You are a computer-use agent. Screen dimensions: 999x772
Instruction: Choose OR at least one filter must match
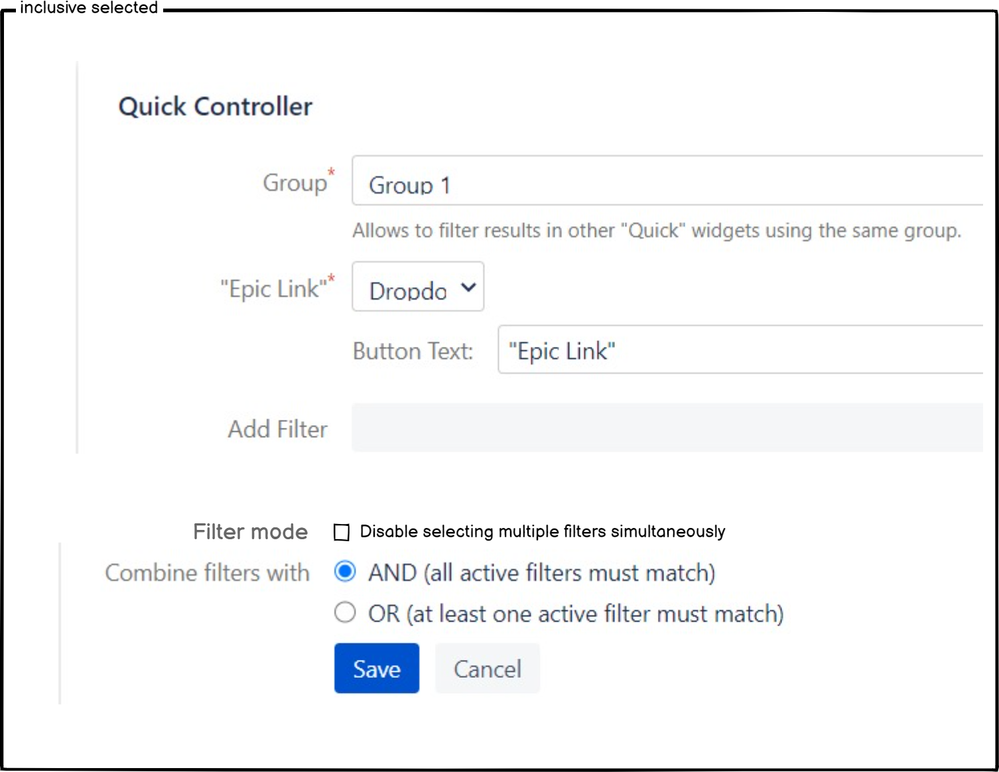click(x=345, y=613)
